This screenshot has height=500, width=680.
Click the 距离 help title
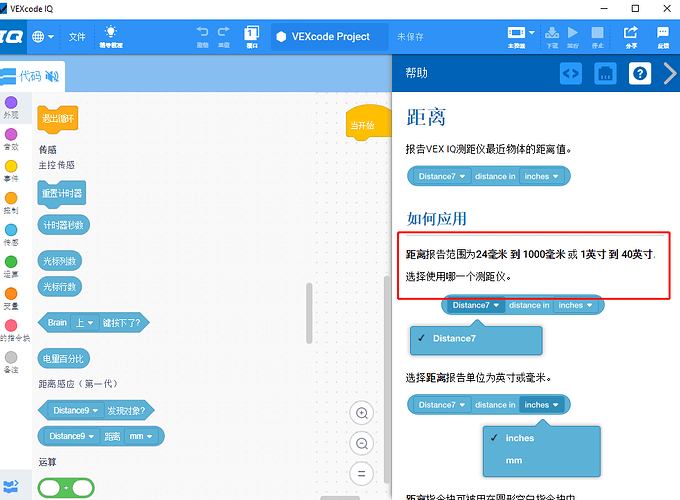click(426, 117)
